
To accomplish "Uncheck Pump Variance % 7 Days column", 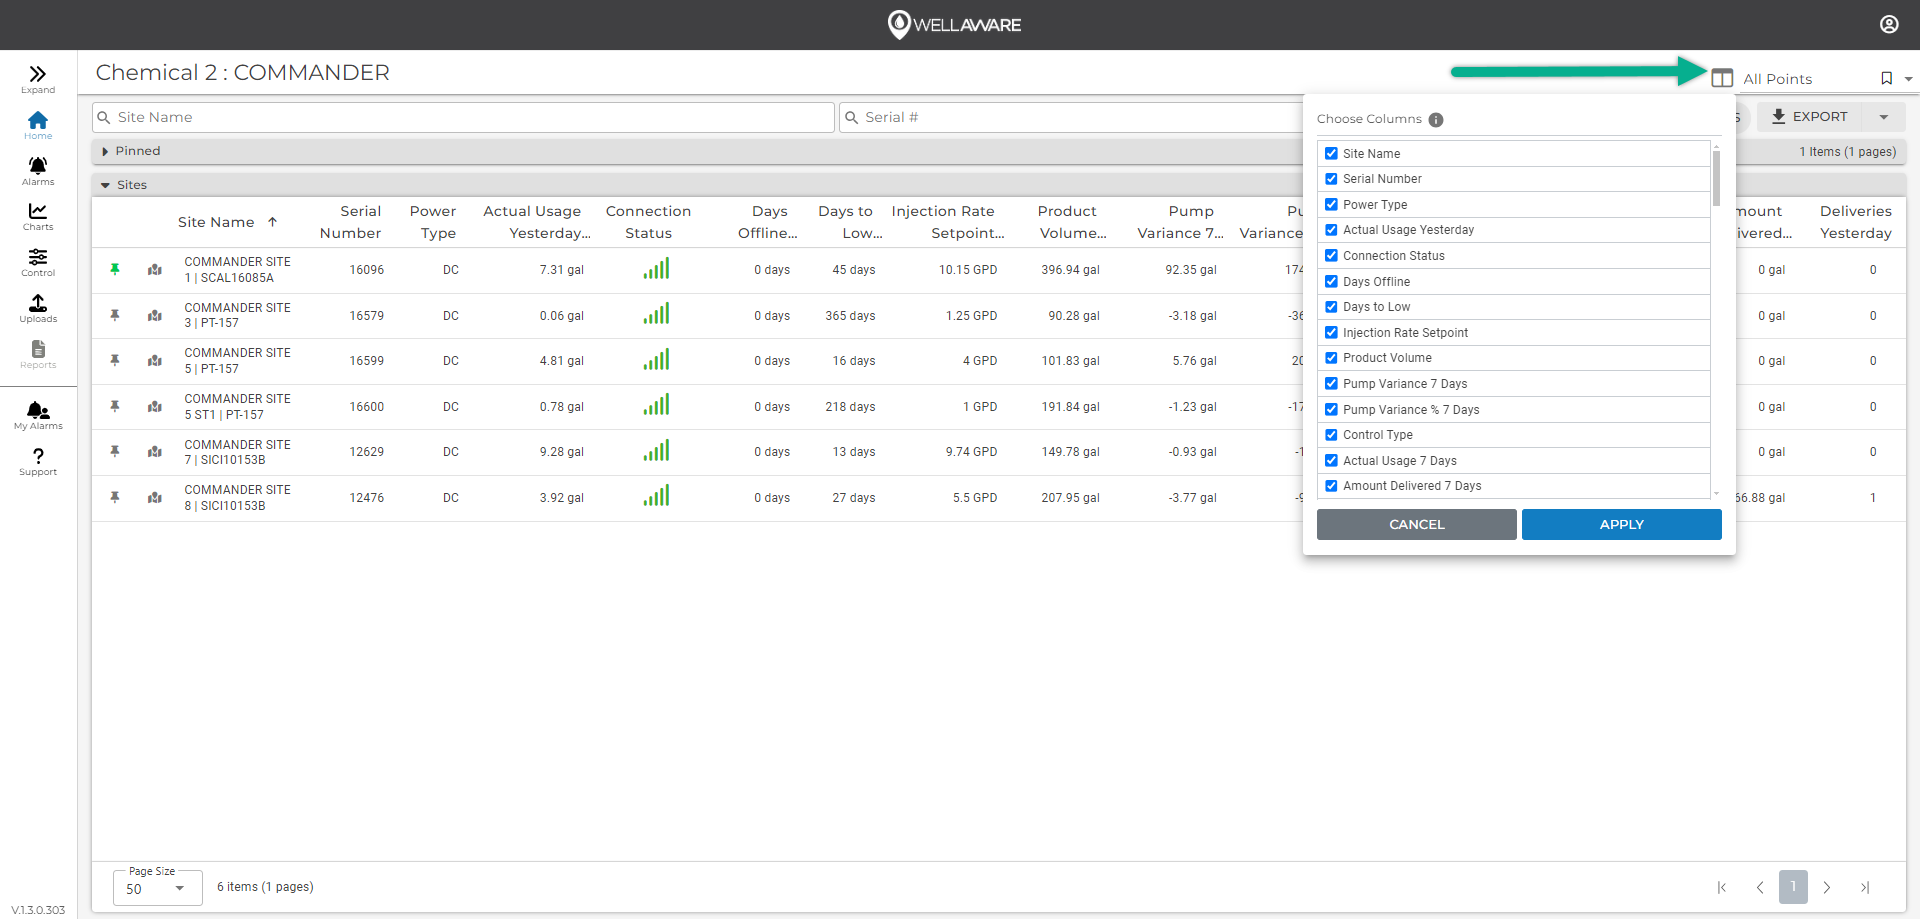I will (x=1331, y=409).
